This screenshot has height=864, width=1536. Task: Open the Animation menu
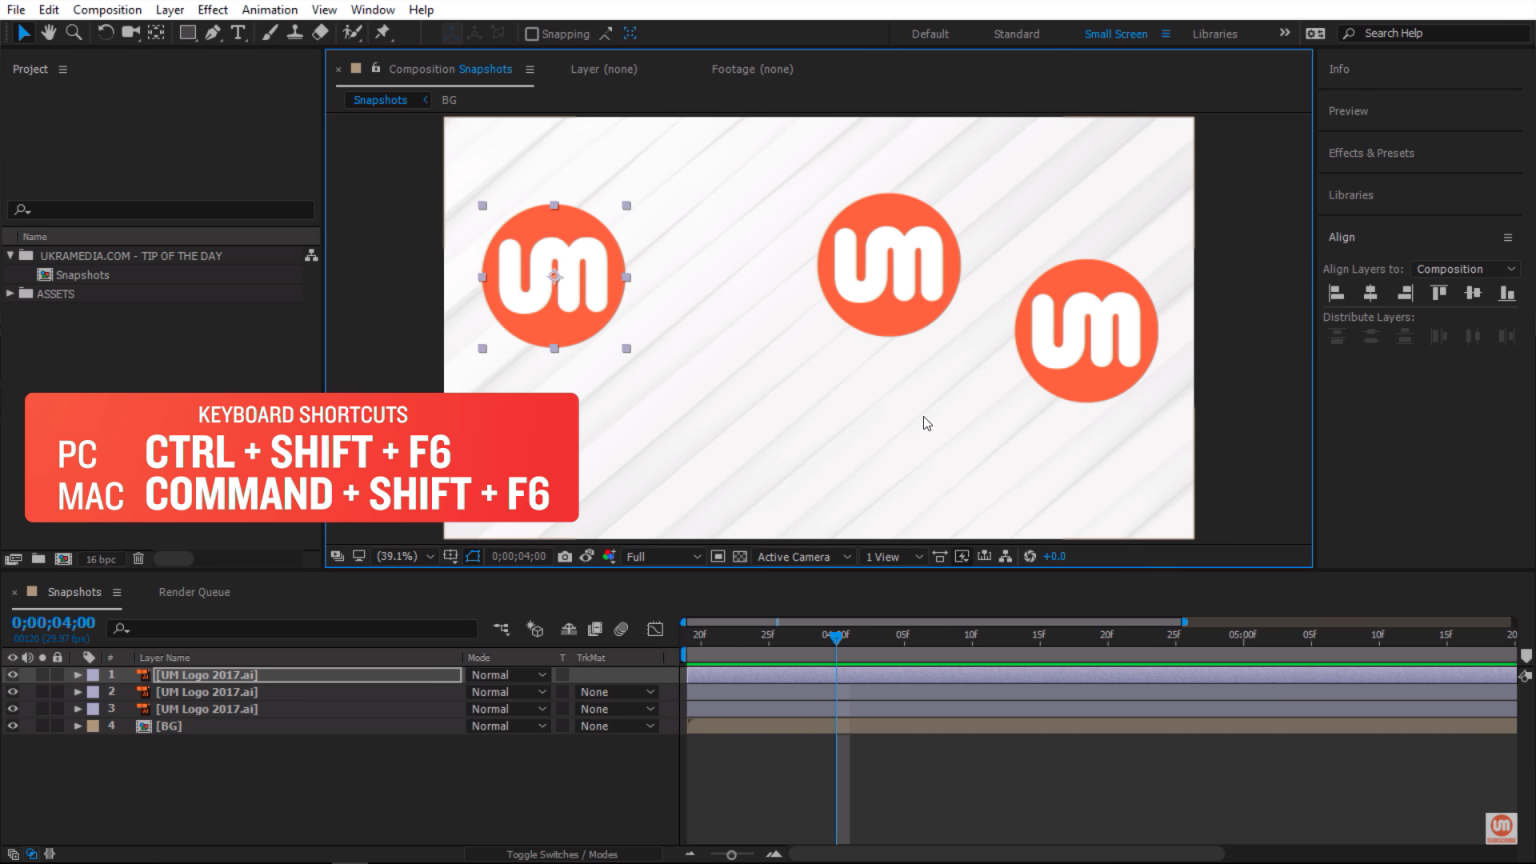coord(269,10)
